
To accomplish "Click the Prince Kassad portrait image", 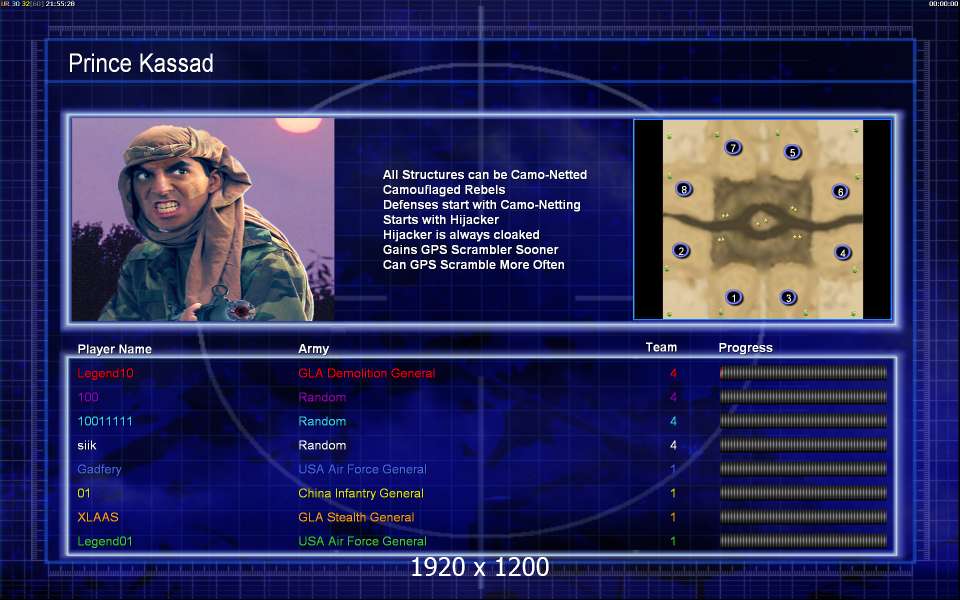I will [203, 219].
